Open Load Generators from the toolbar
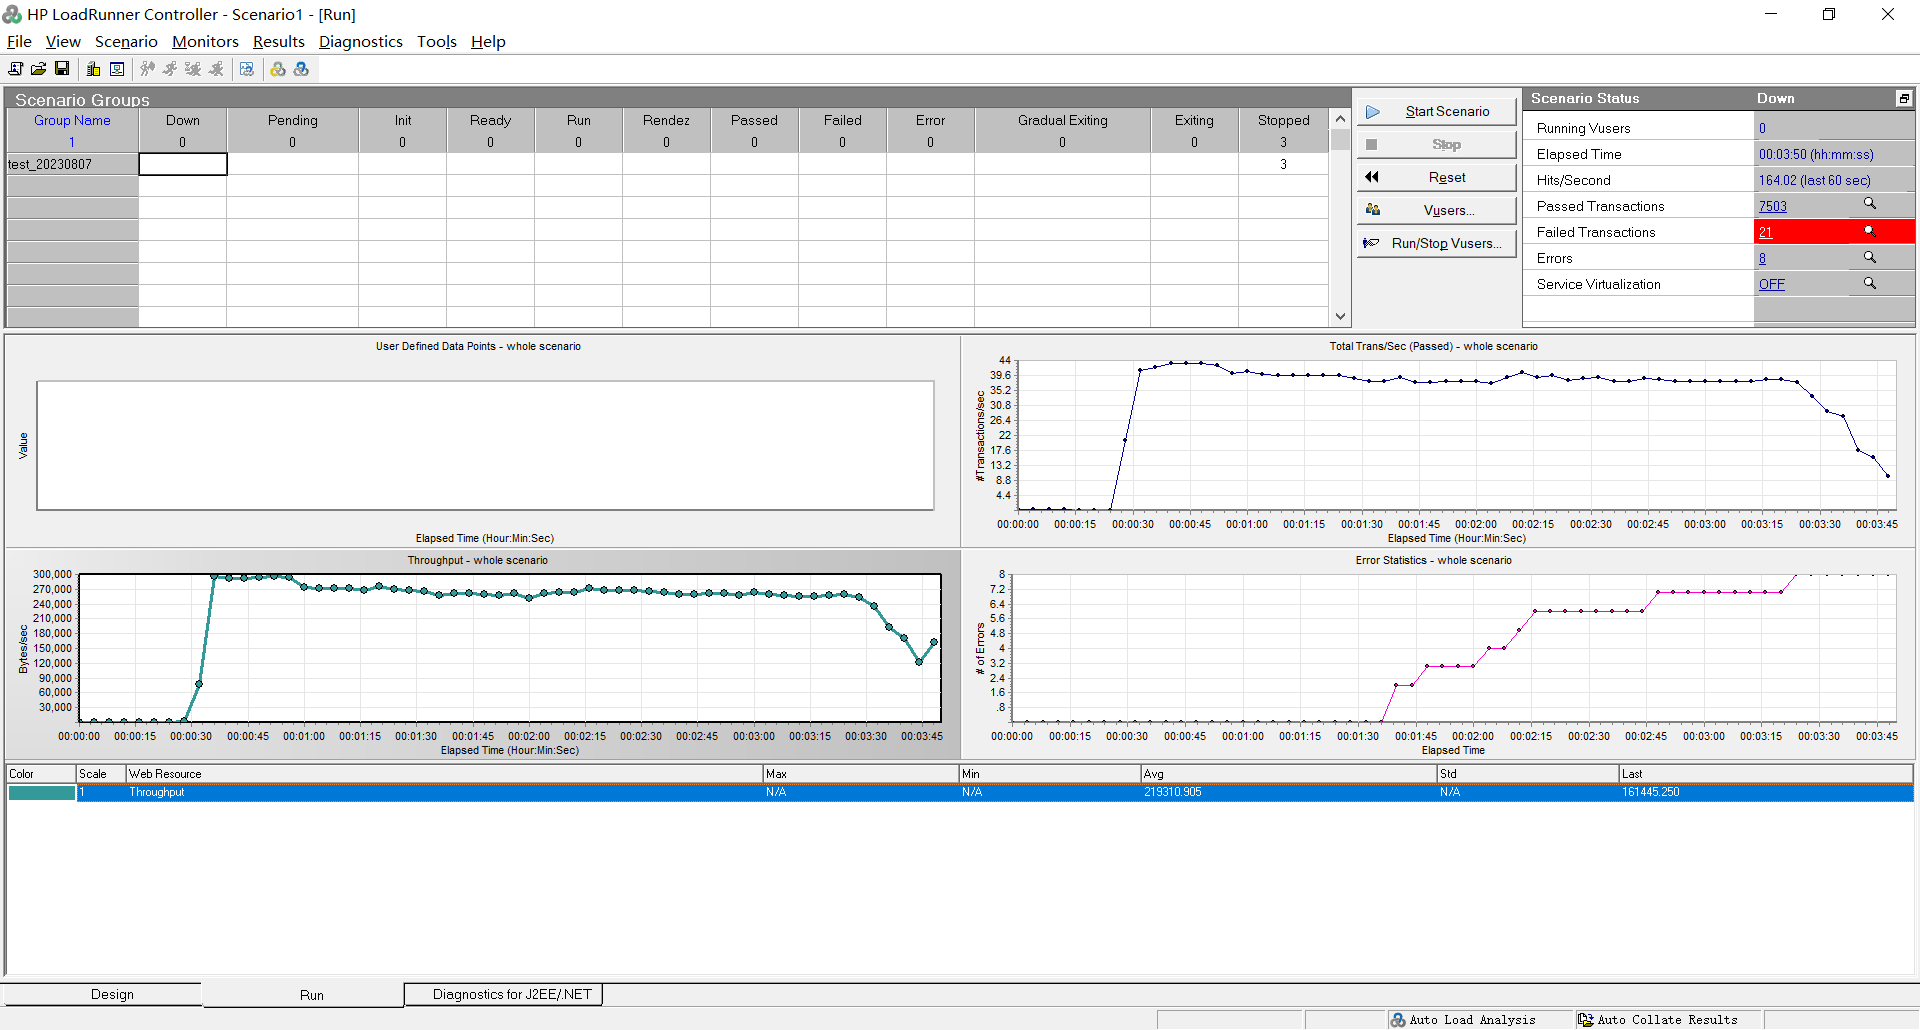Screen dimensions: 1920x1030 (x=93, y=69)
